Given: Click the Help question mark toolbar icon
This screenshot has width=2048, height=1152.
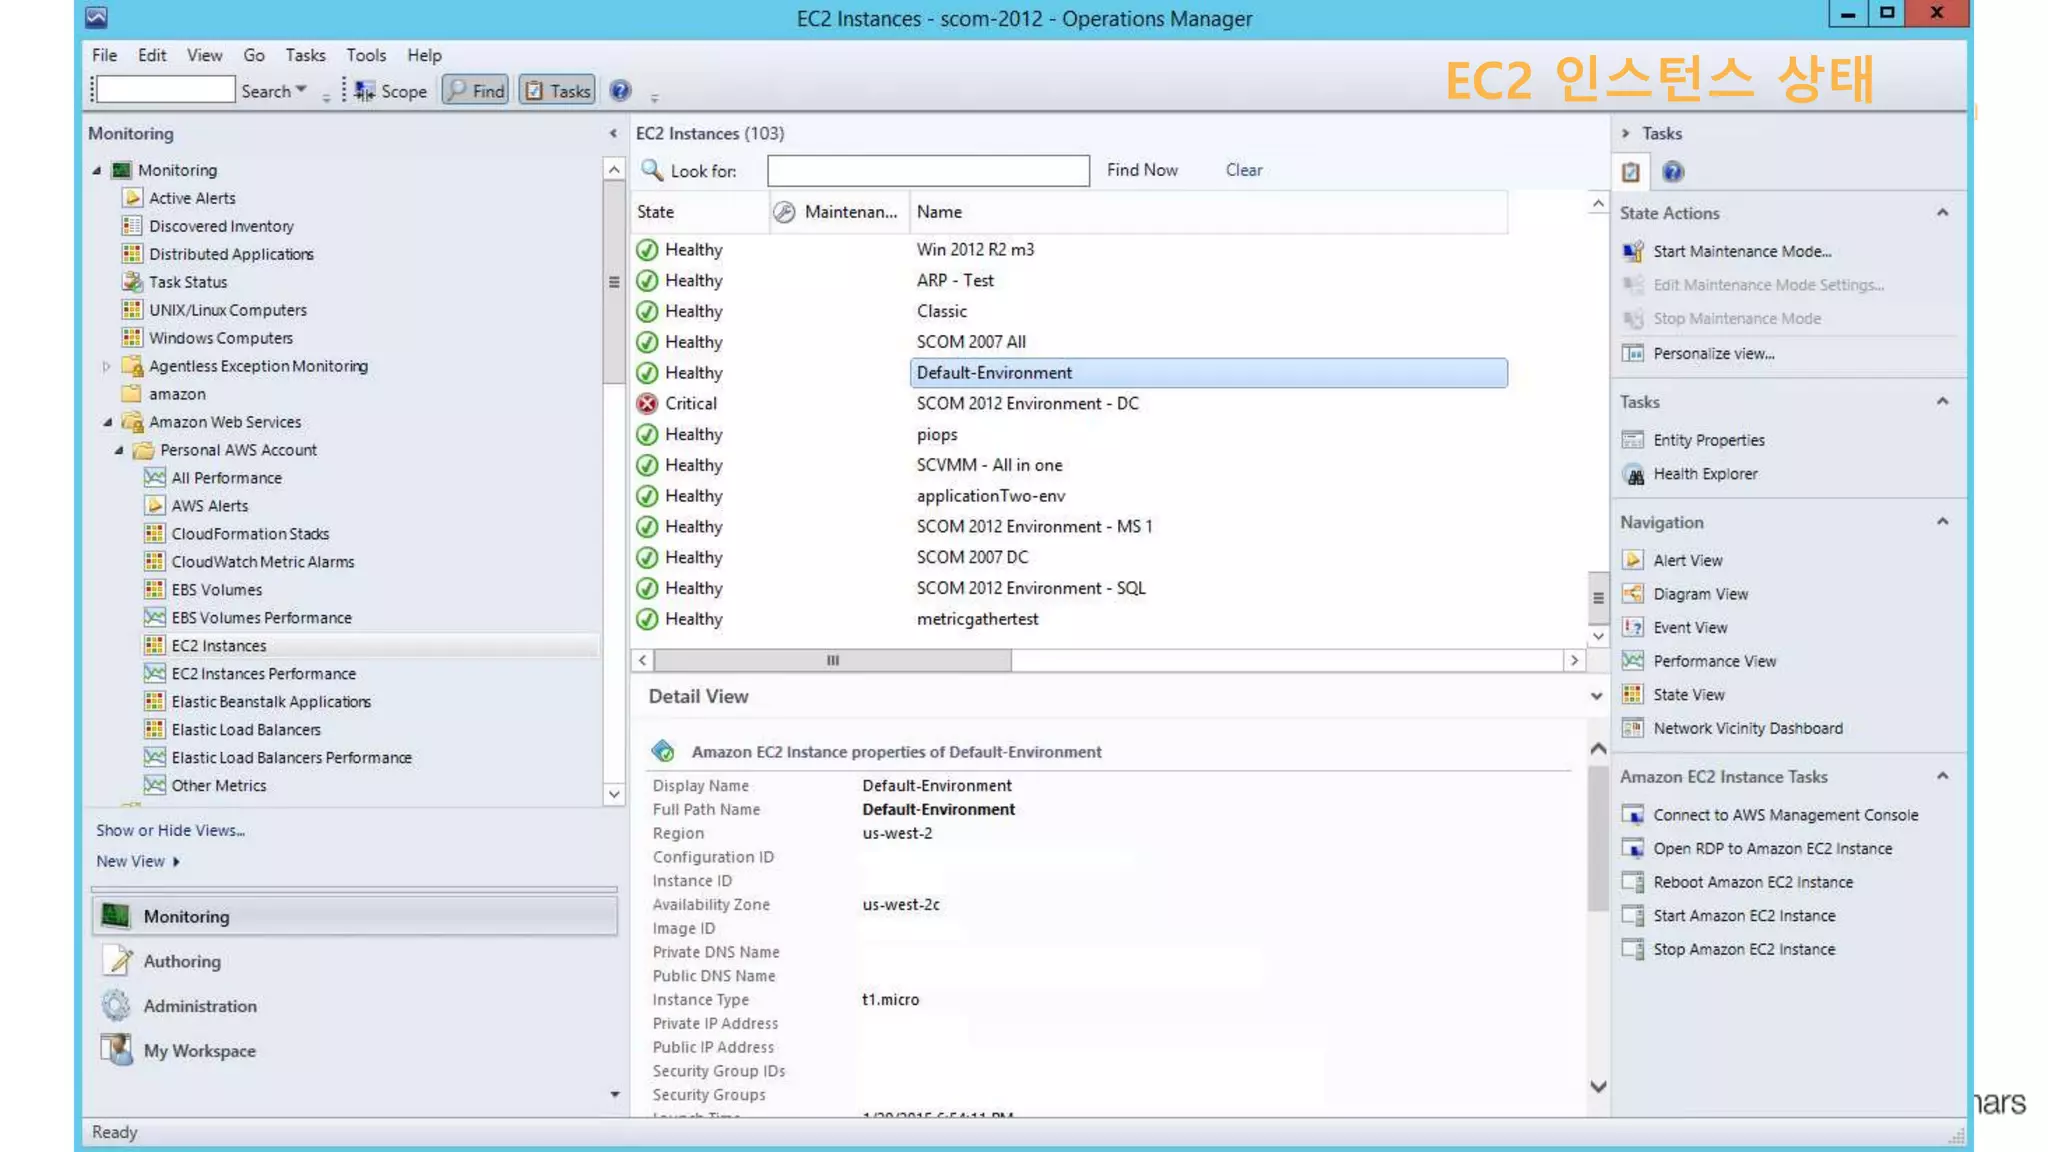Looking at the screenshot, I should coord(620,91).
